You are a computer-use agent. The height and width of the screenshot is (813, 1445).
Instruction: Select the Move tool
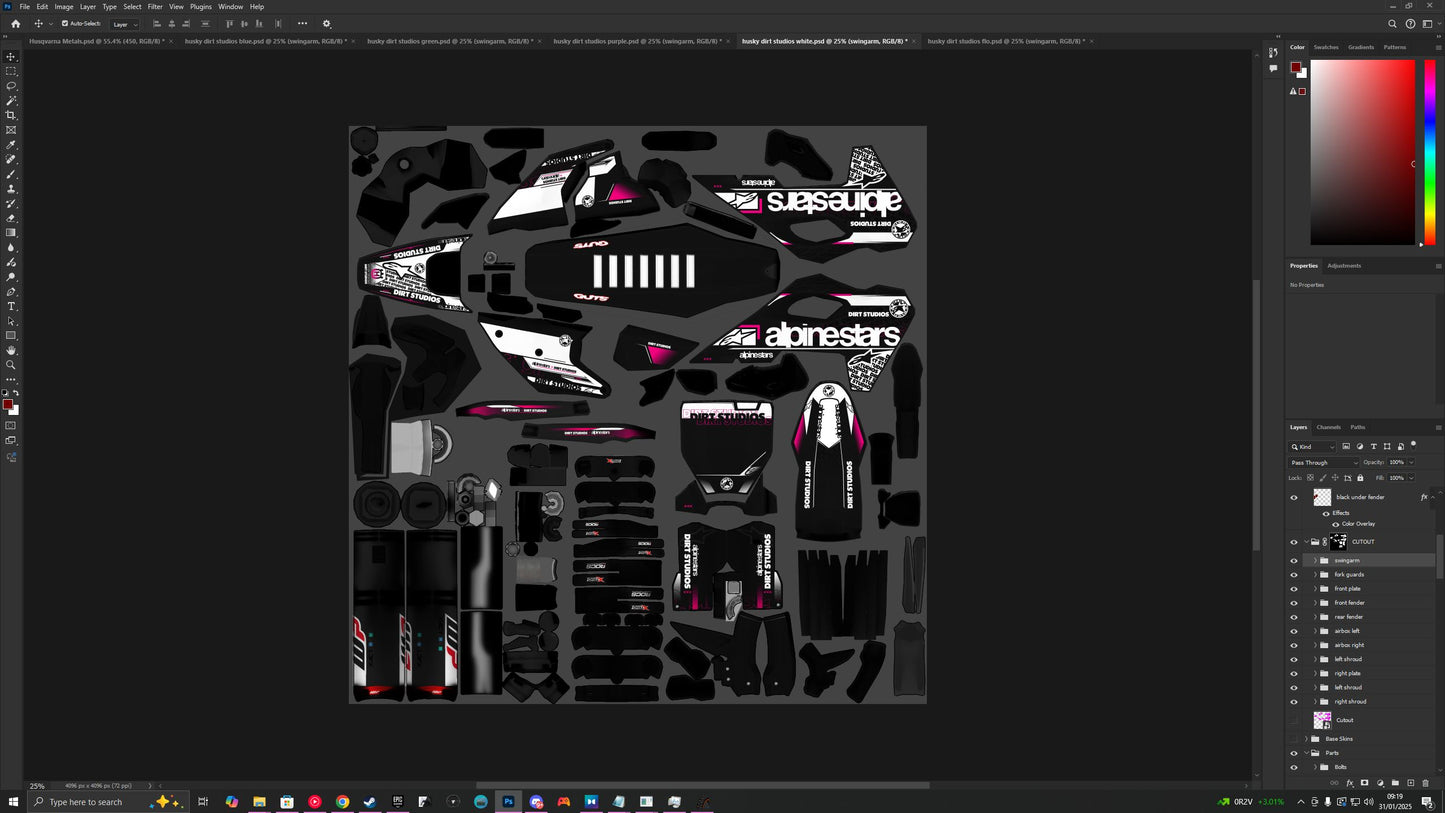point(11,57)
